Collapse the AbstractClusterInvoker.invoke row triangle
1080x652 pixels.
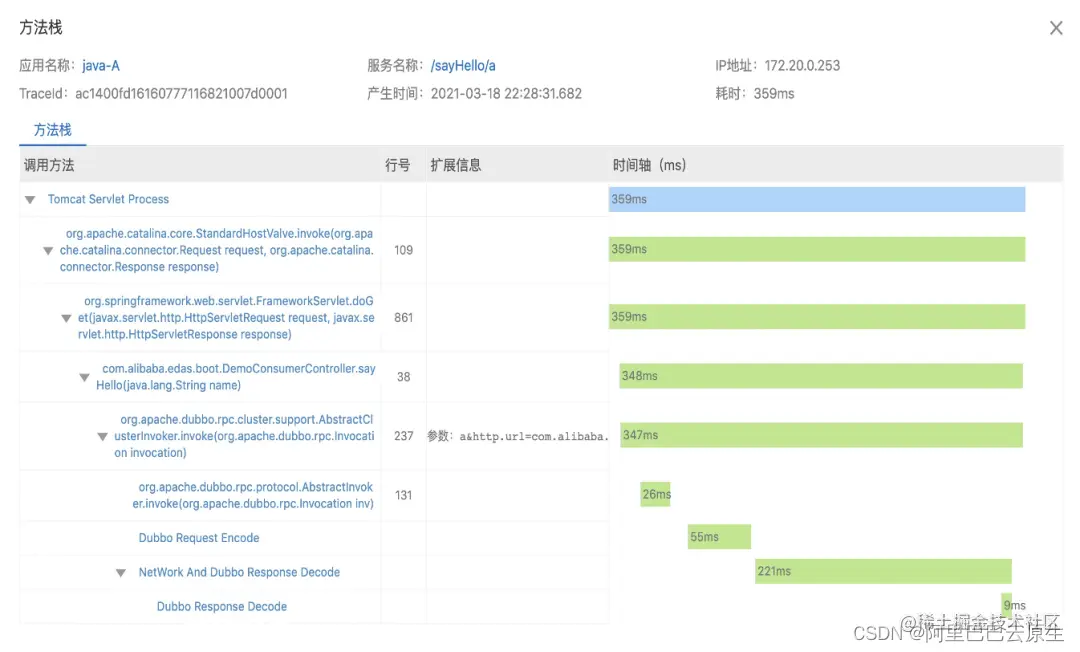102,437
